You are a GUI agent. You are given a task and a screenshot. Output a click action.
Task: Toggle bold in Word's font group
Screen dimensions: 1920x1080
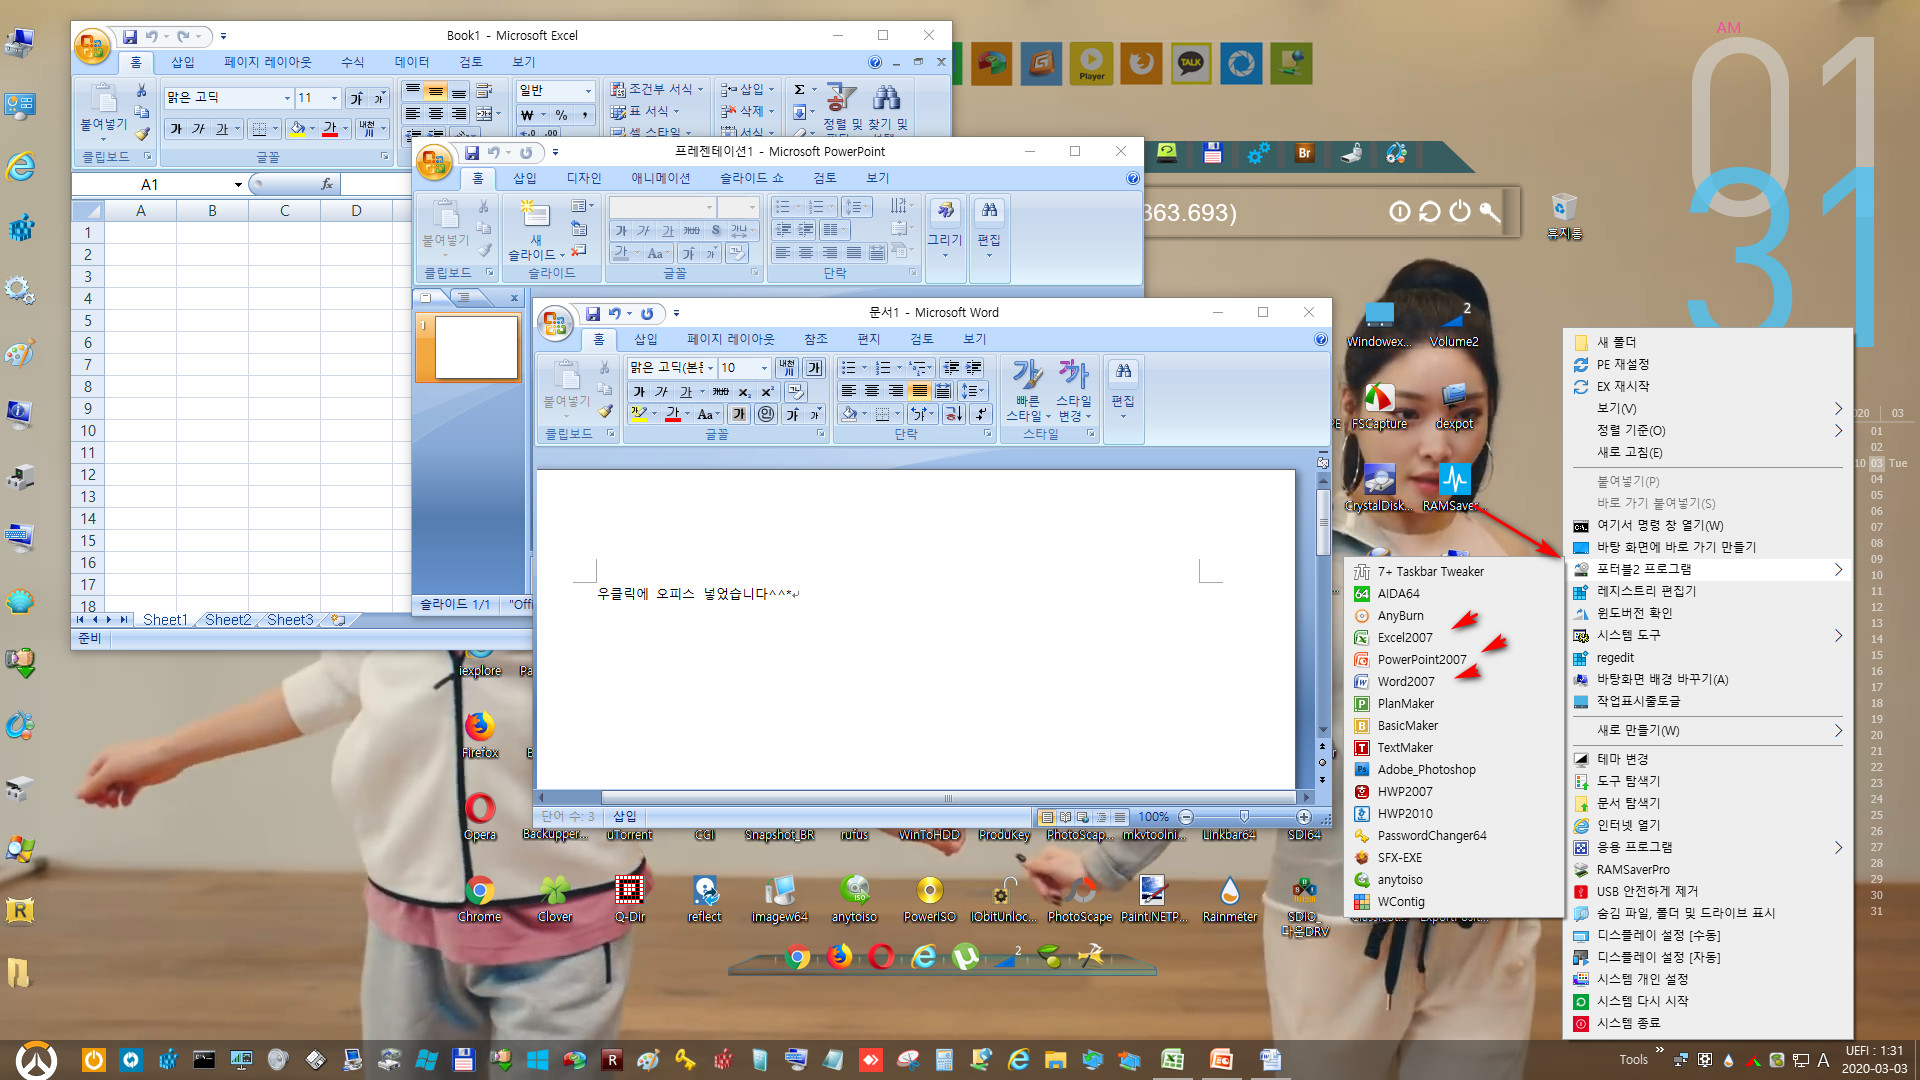639,392
